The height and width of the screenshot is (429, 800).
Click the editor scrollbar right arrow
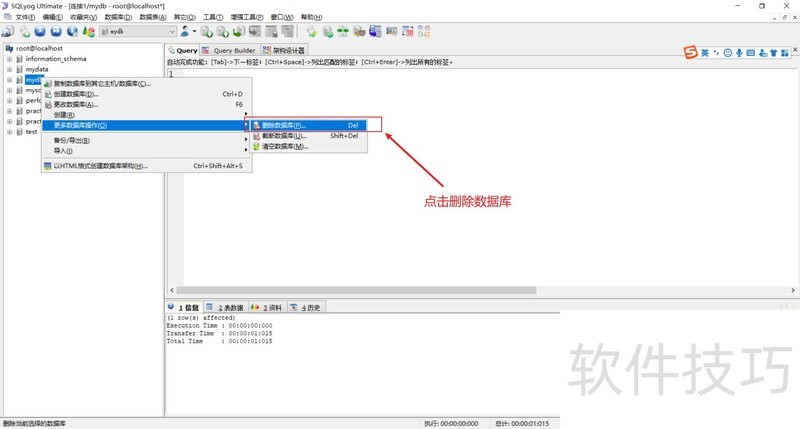coord(793,290)
